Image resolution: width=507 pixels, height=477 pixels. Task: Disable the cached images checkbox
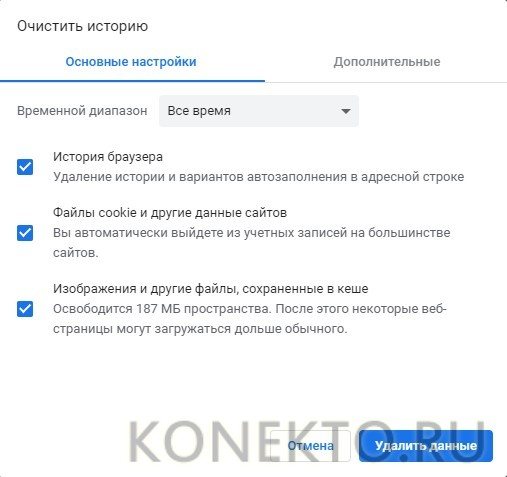coord(25,309)
